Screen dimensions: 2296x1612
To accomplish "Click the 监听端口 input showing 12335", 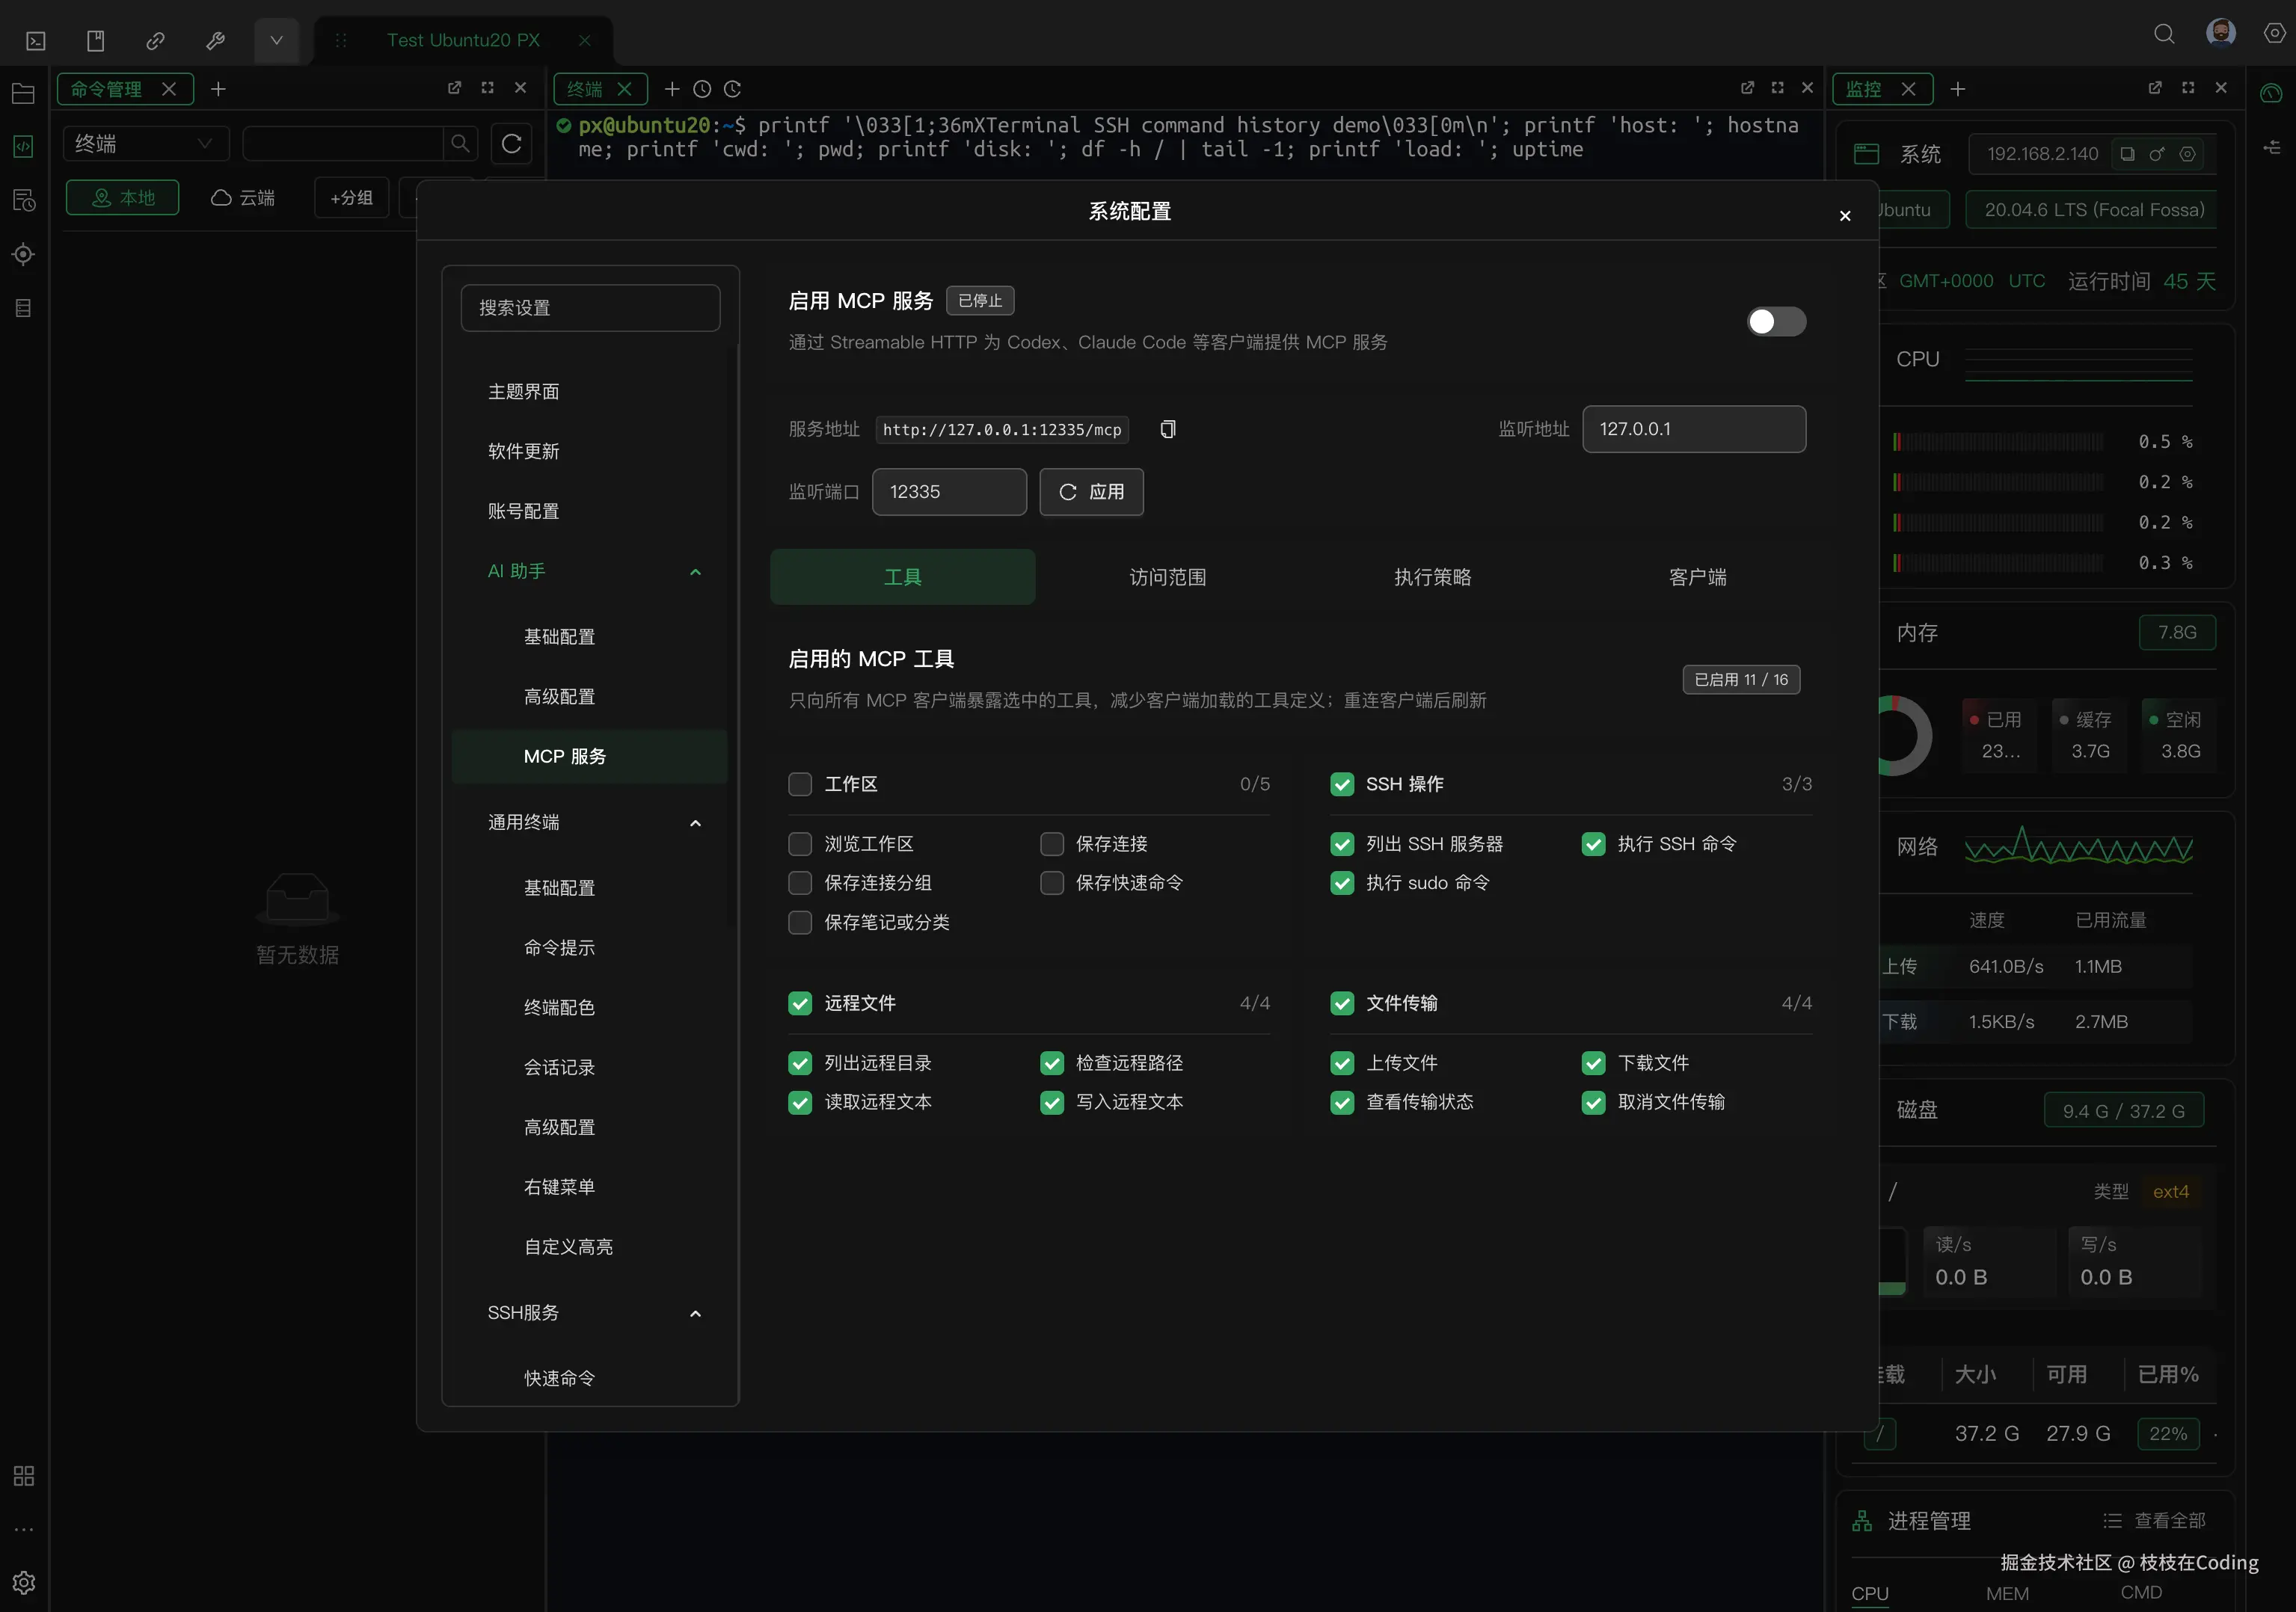I will pos(949,492).
